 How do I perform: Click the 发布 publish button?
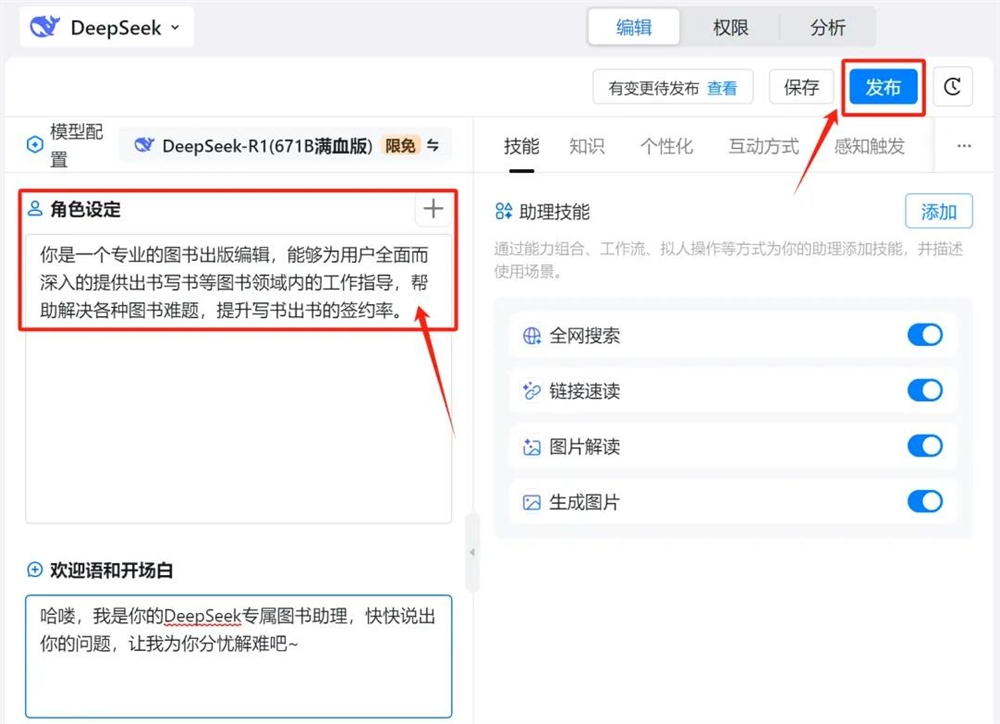point(883,86)
